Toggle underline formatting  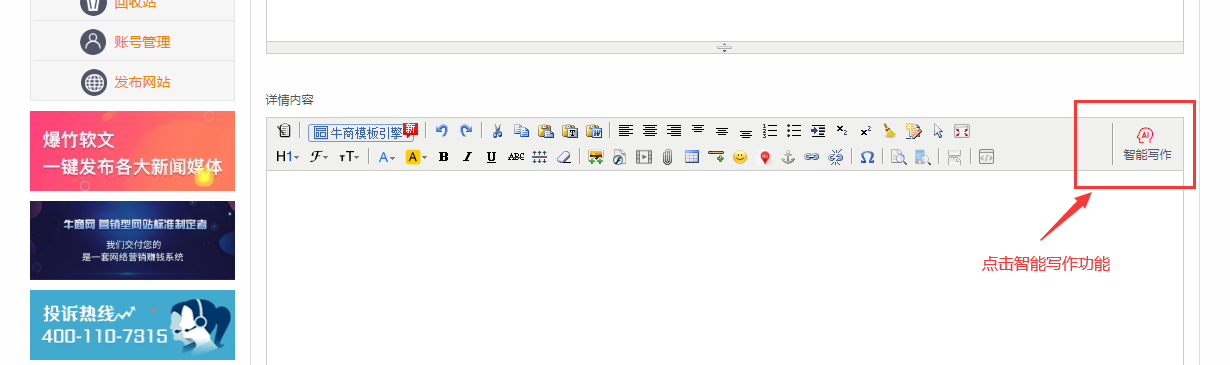pyautogui.click(x=491, y=157)
